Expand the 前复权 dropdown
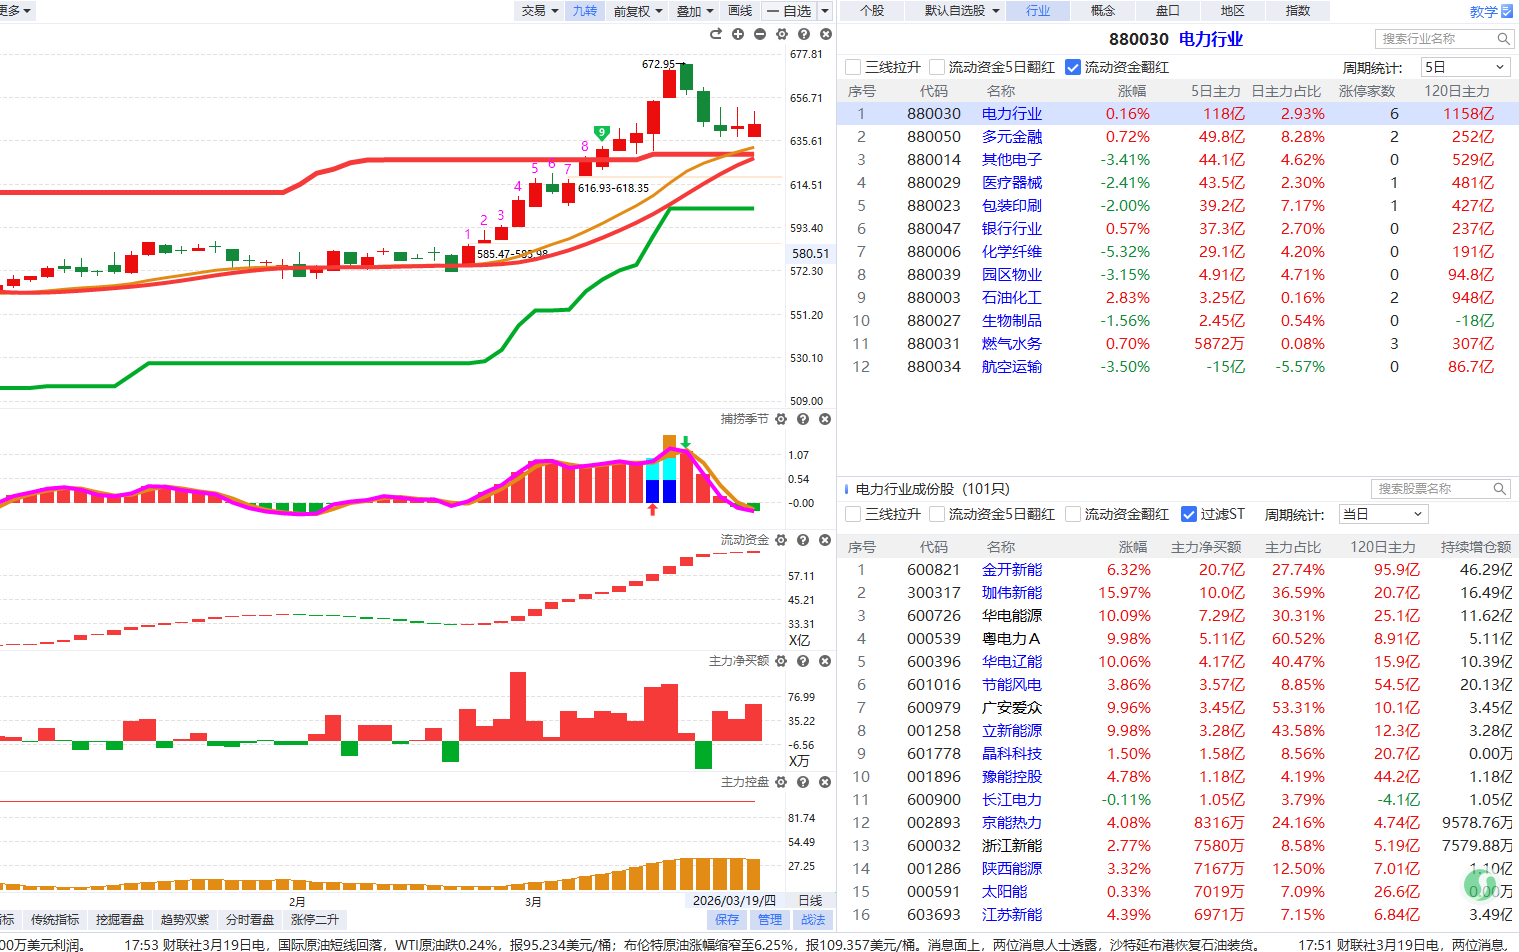Viewport: 1520px width, 952px height. coord(638,11)
